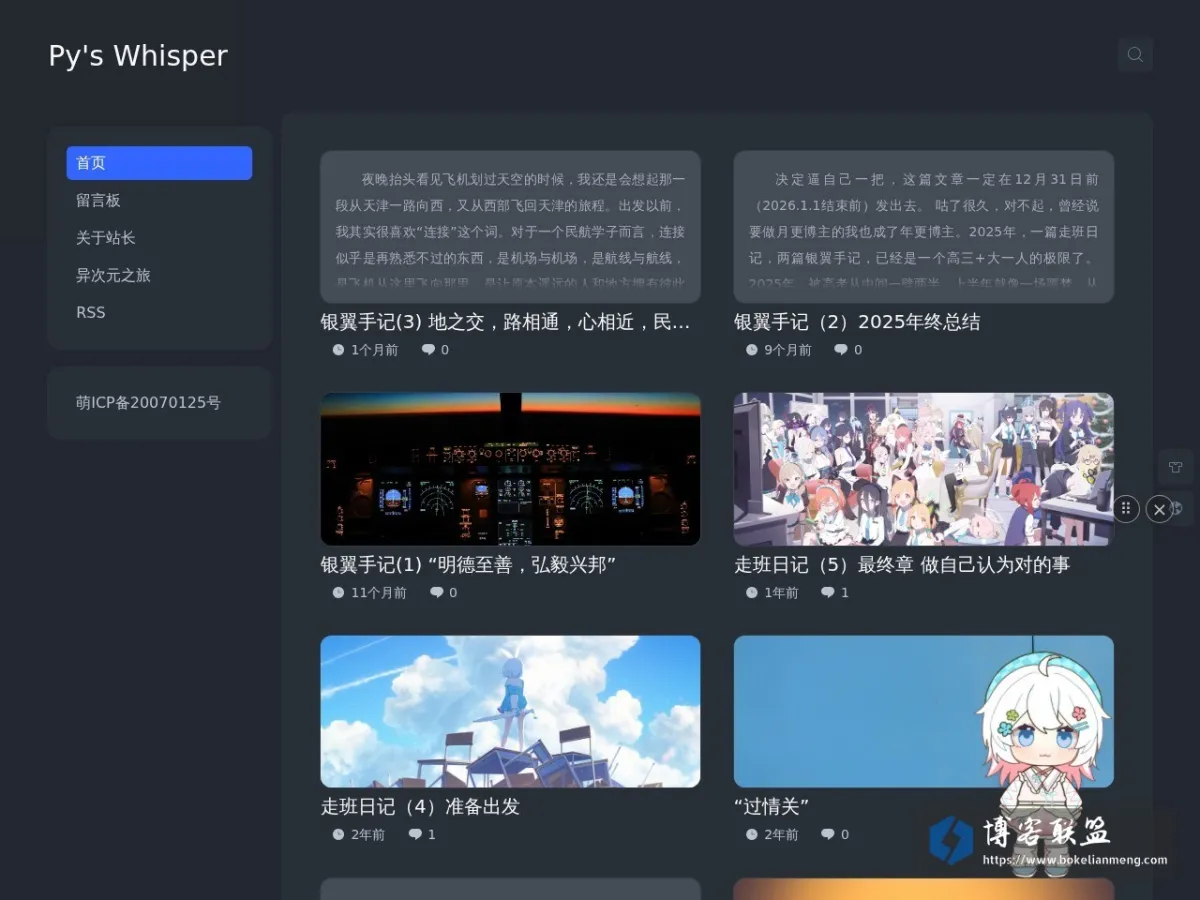Click comment bubble icon under 银翼手记(1)
This screenshot has width=1200, height=900.
coord(436,592)
